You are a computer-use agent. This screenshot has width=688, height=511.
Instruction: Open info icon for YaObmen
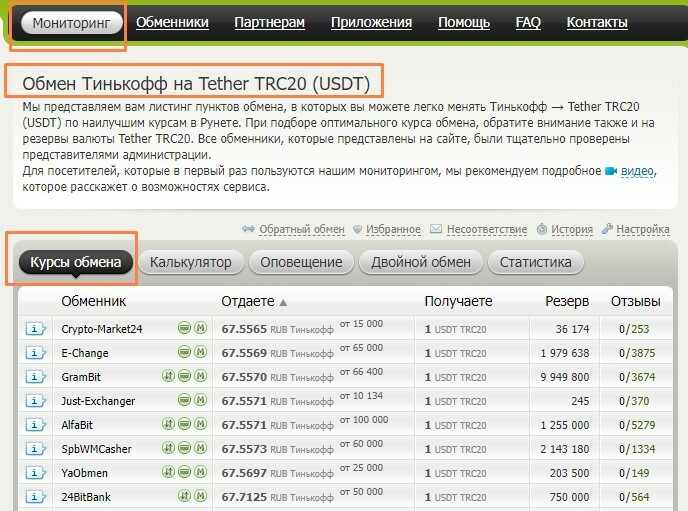point(36,473)
